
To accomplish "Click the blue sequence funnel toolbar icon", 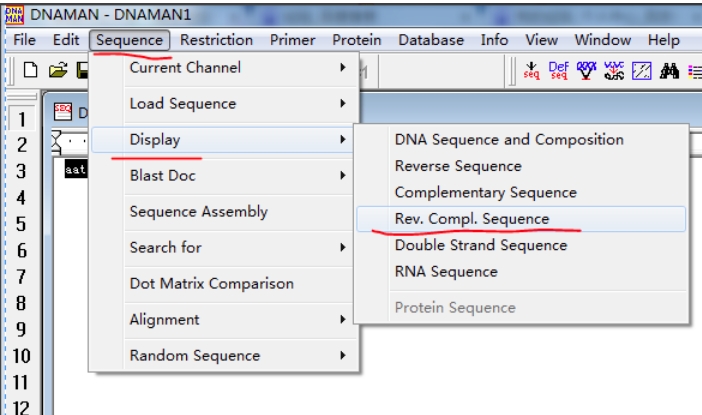I will pyautogui.click(x=586, y=71).
